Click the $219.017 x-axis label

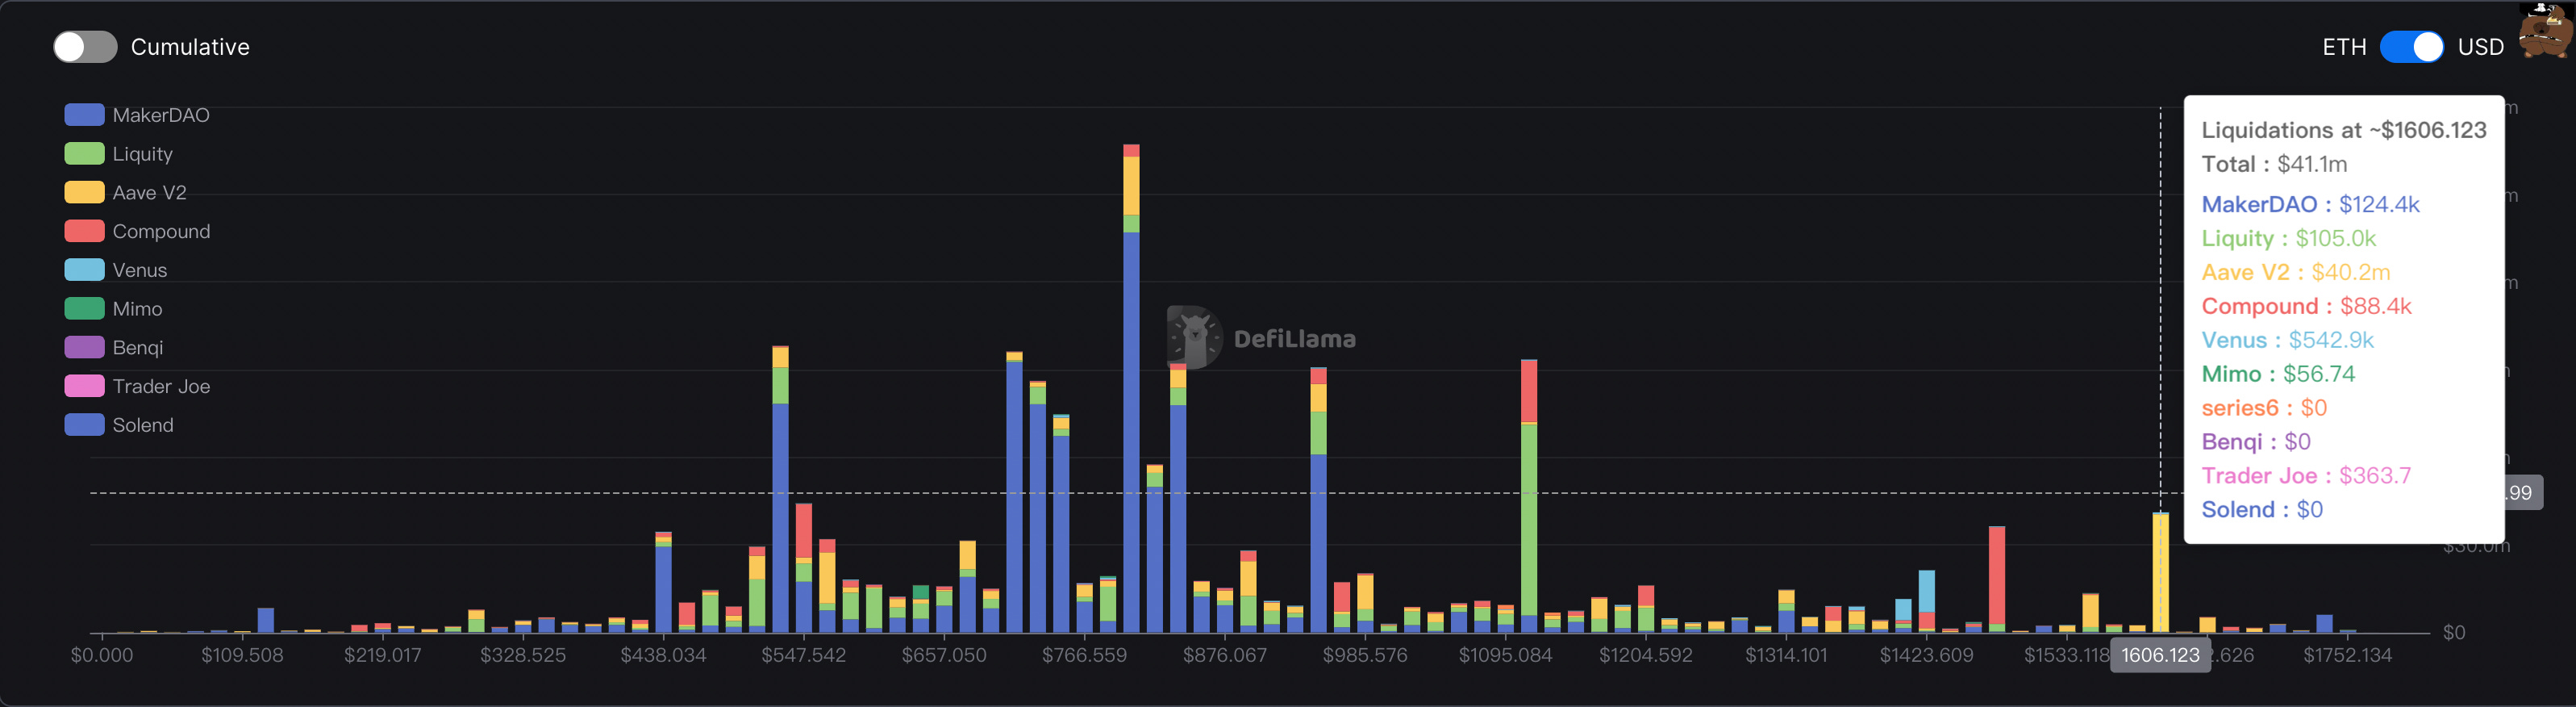tap(382, 655)
